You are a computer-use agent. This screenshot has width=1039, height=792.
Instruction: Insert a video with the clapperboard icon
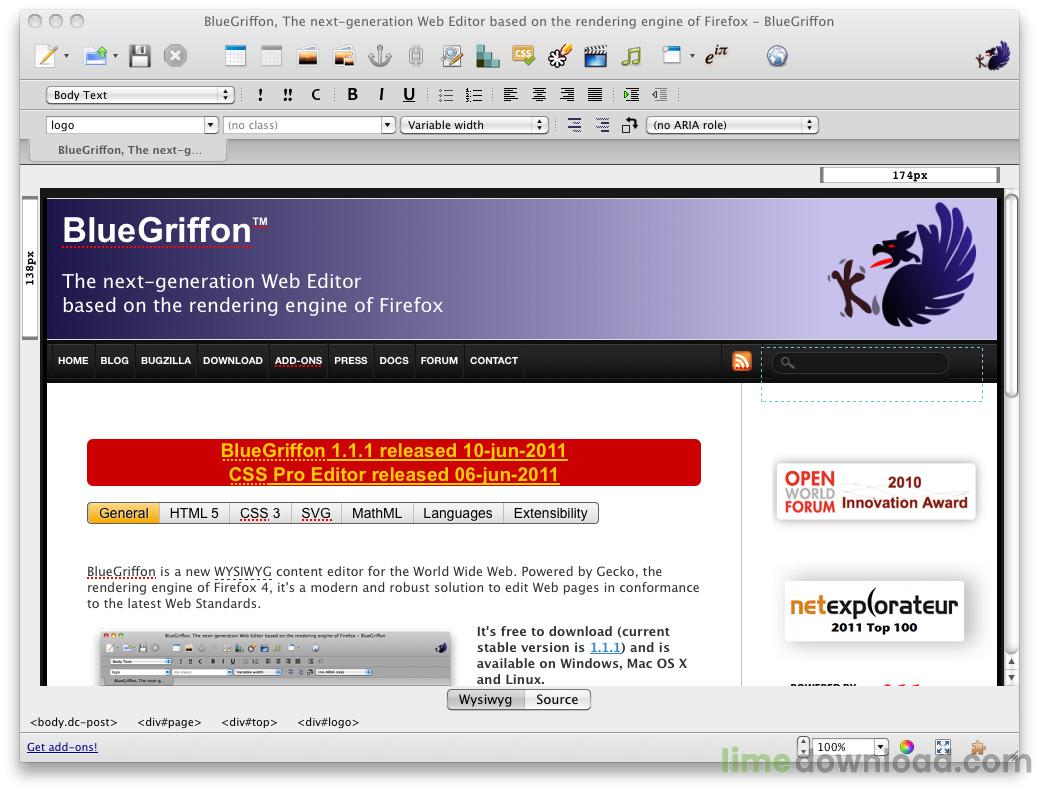(x=595, y=56)
